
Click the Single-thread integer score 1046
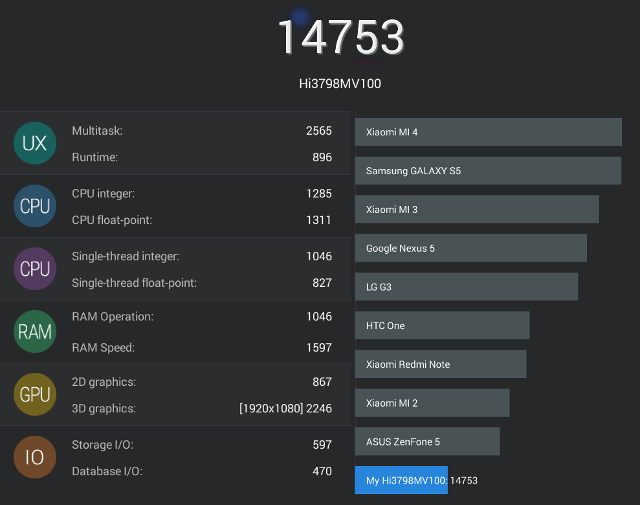(319, 256)
